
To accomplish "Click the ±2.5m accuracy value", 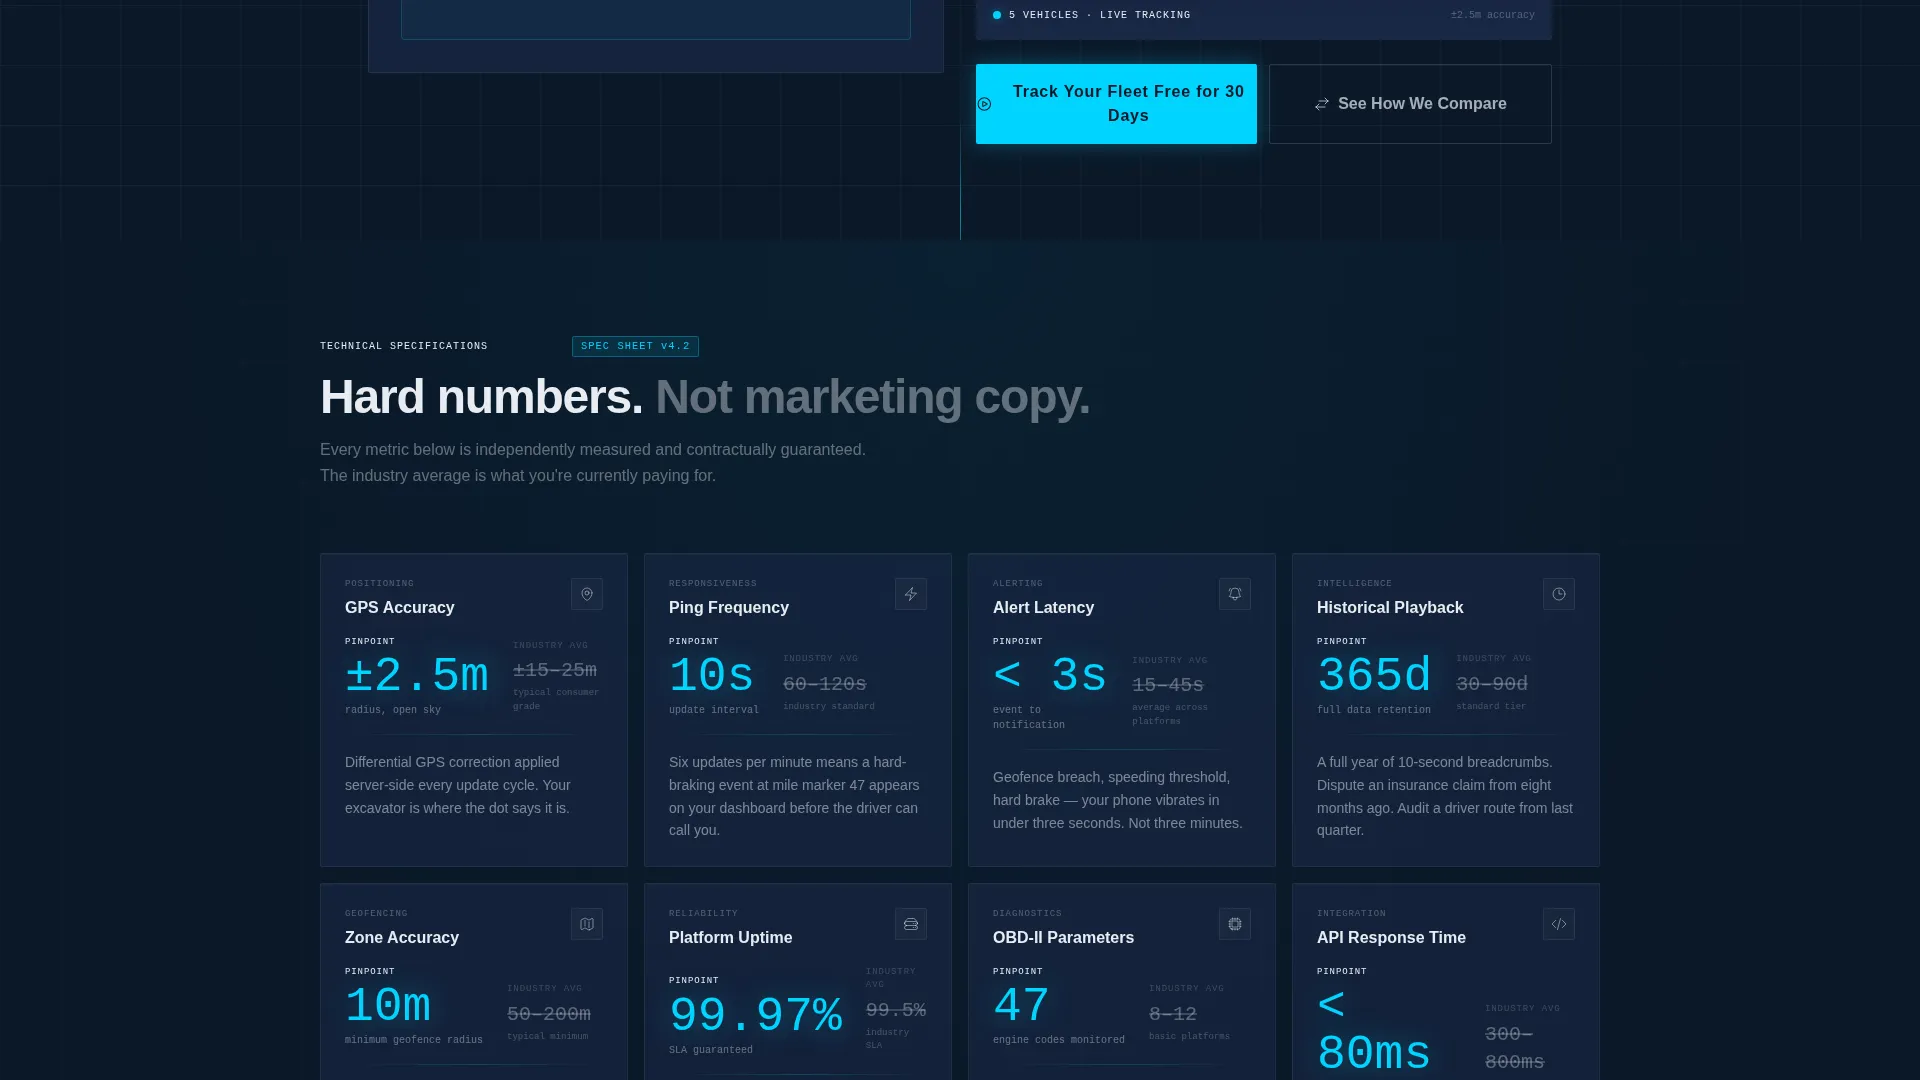I will coord(417,676).
